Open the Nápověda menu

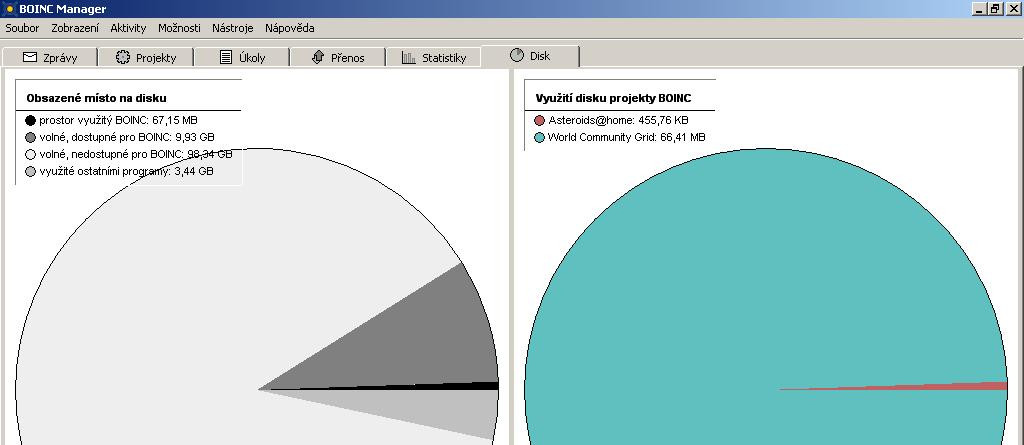tap(289, 28)
